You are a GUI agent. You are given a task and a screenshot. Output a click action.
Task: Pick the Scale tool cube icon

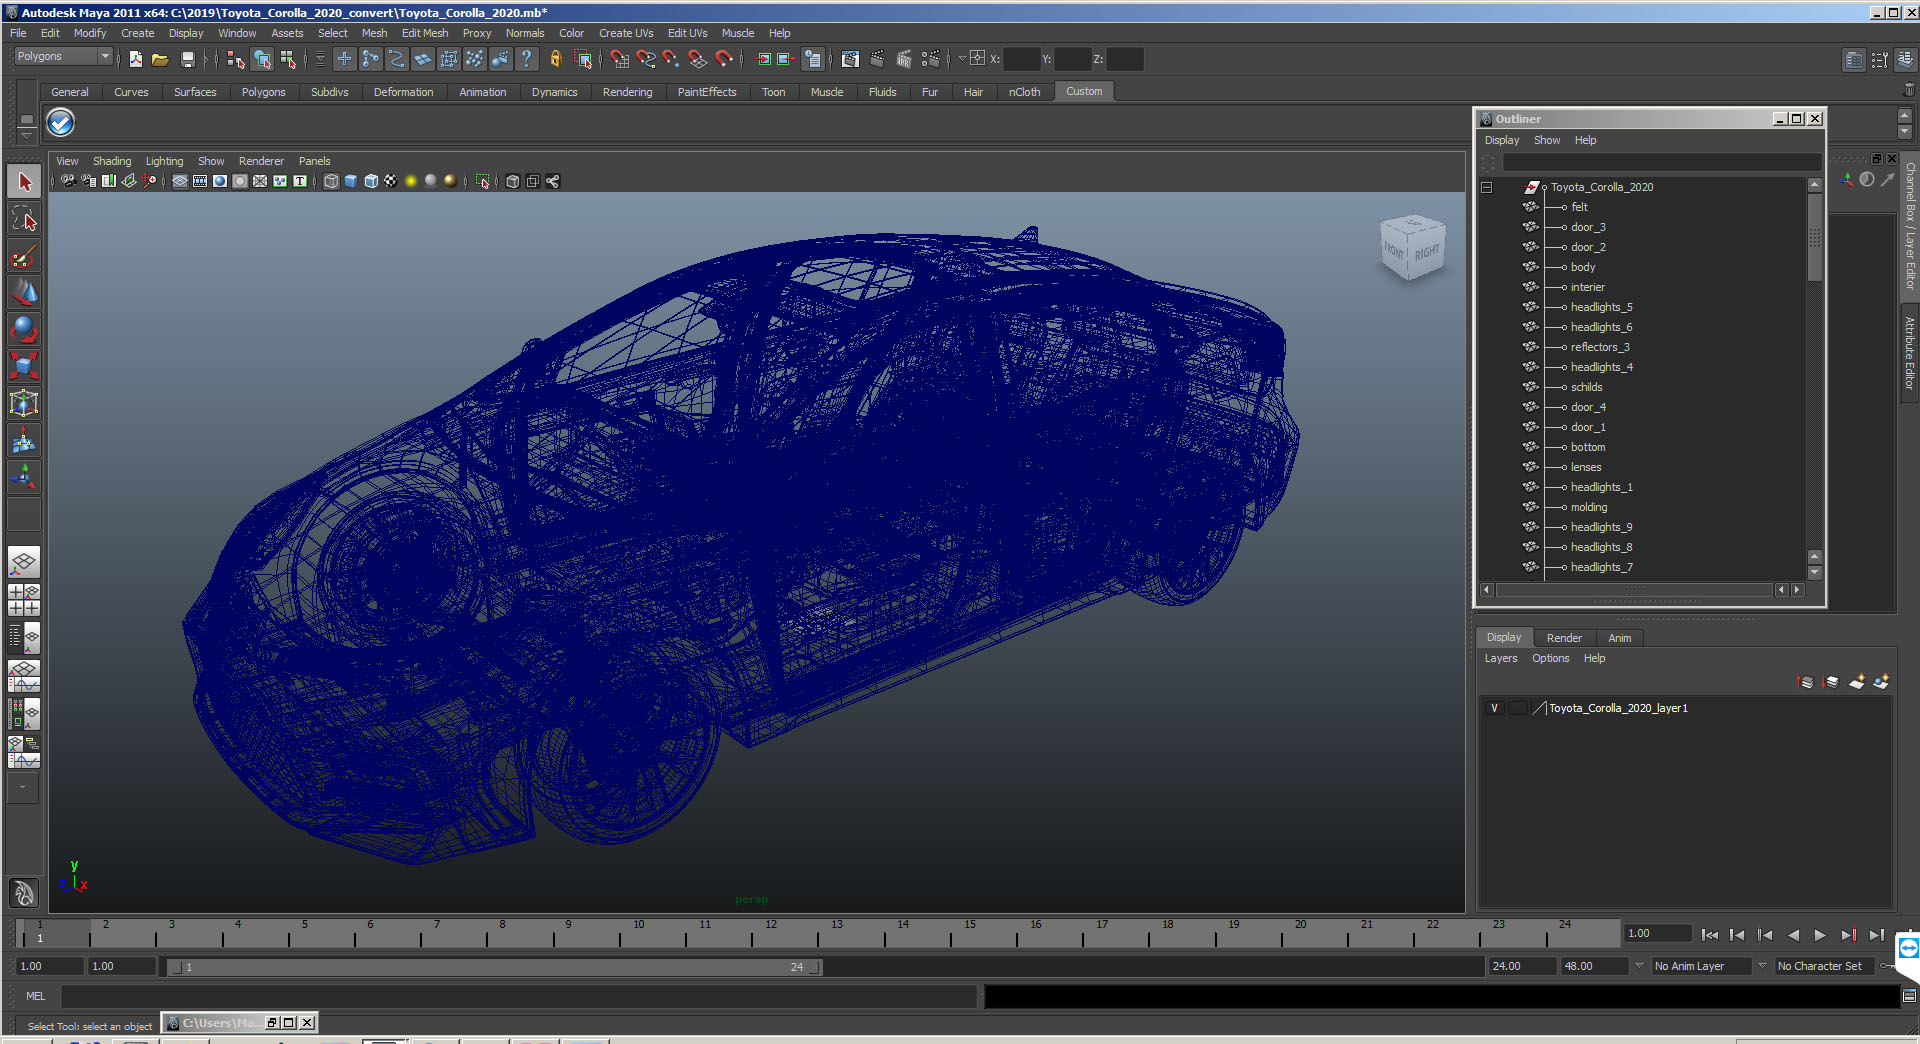(x=24, y=366)
